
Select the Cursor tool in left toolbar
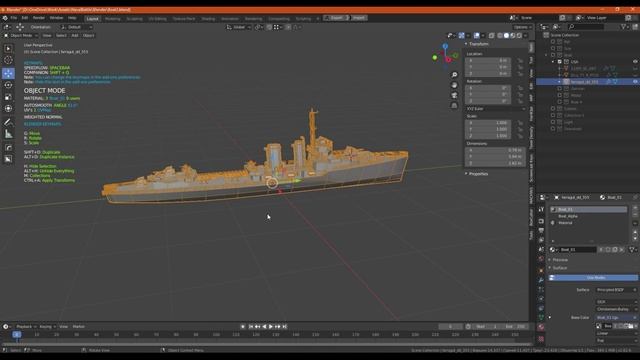tap(8, 60)
